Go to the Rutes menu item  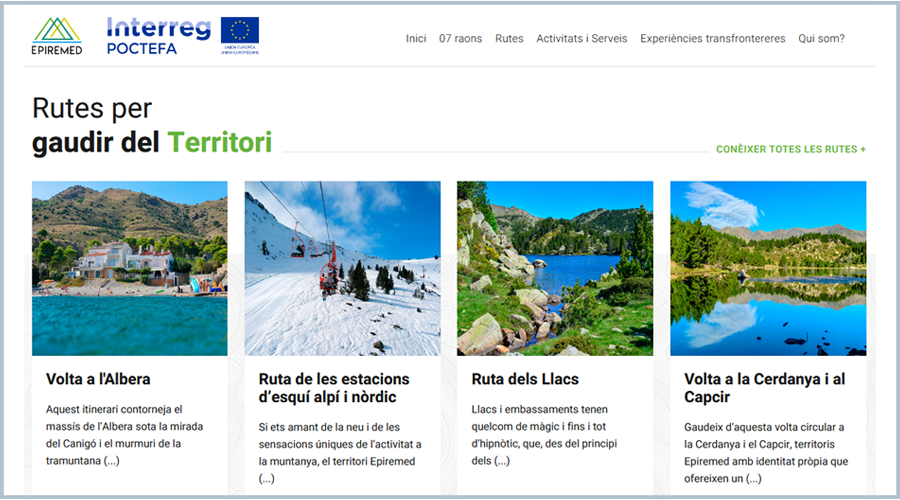509,38
